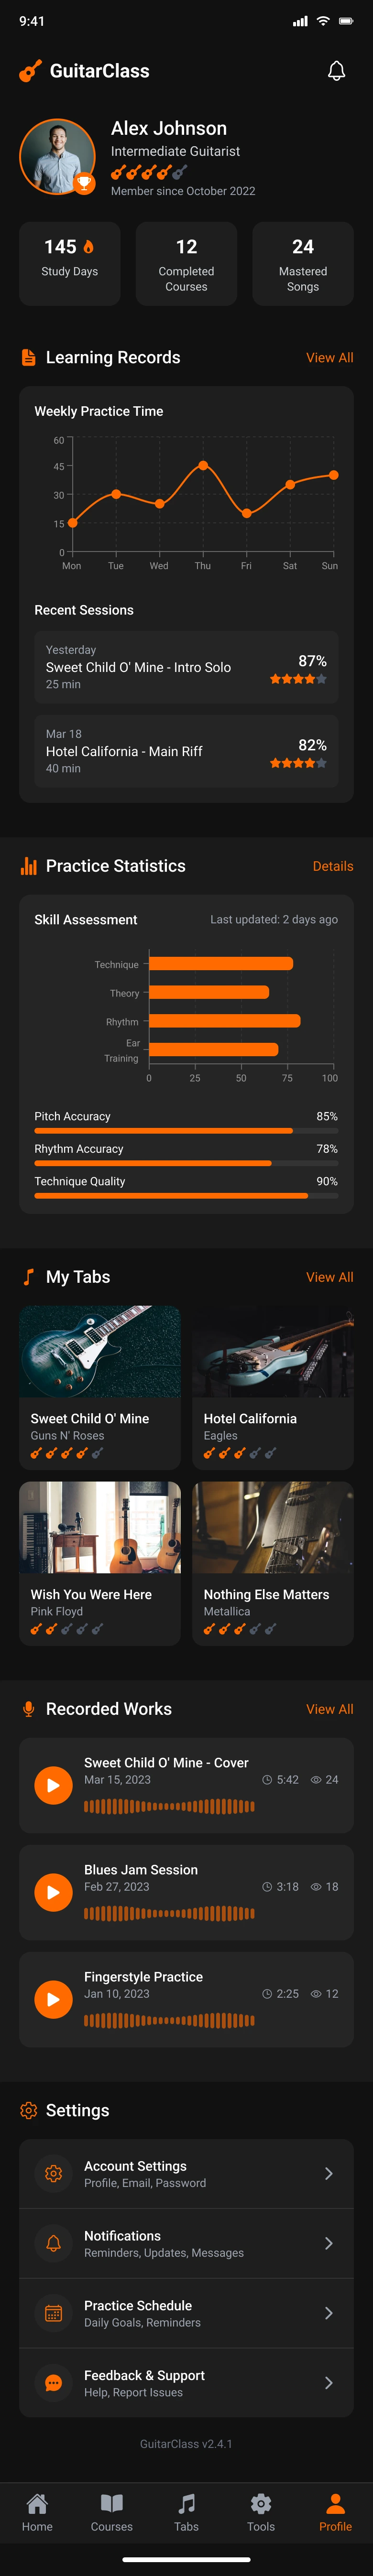Click the Notifications bell icon in Settings
This screenshot has width=373, height=2576.
pos(54,2243)
